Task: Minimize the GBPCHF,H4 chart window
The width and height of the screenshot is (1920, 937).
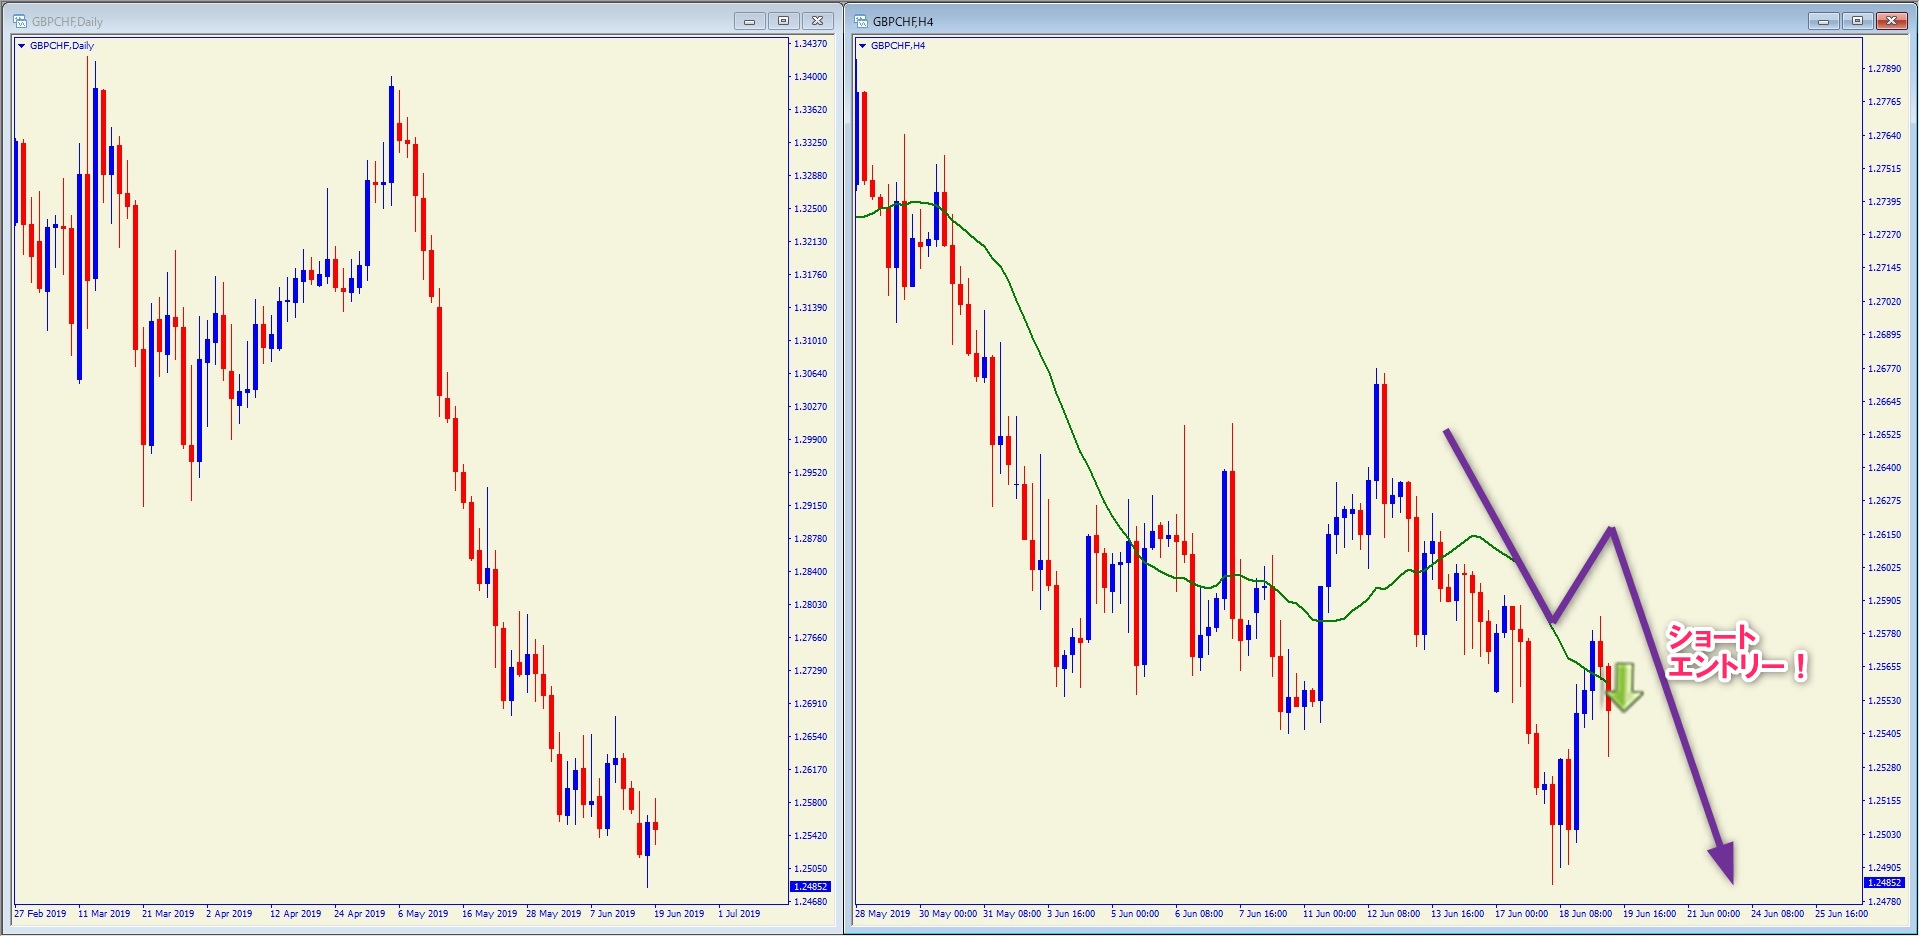Action: (x=1824, y=21)
